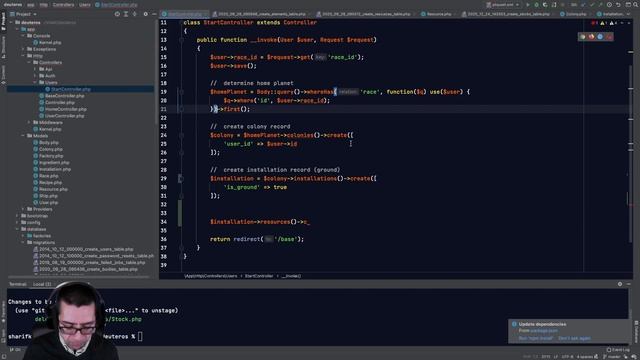Open the Project tool window stripe button

click(x=3, y=22)
